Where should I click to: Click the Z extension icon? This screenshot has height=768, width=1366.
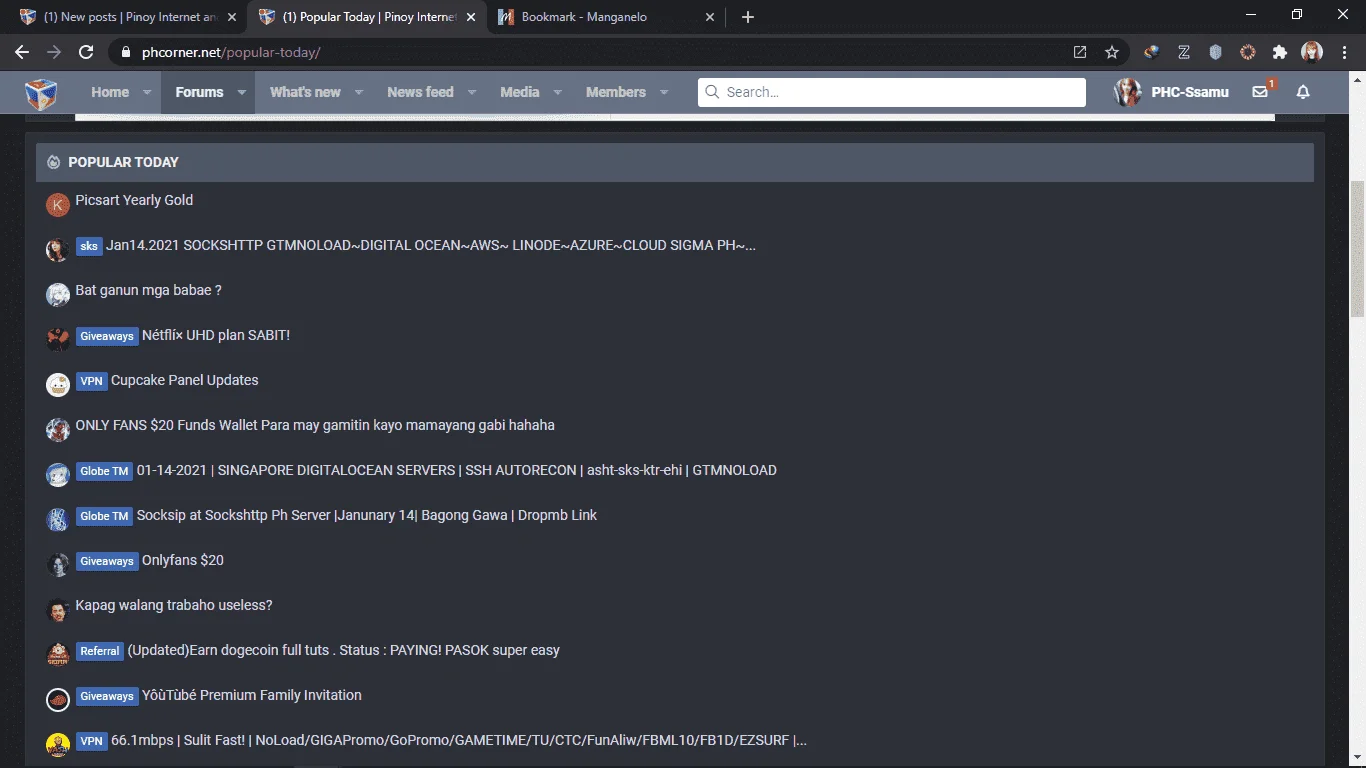pos(1184,52)
